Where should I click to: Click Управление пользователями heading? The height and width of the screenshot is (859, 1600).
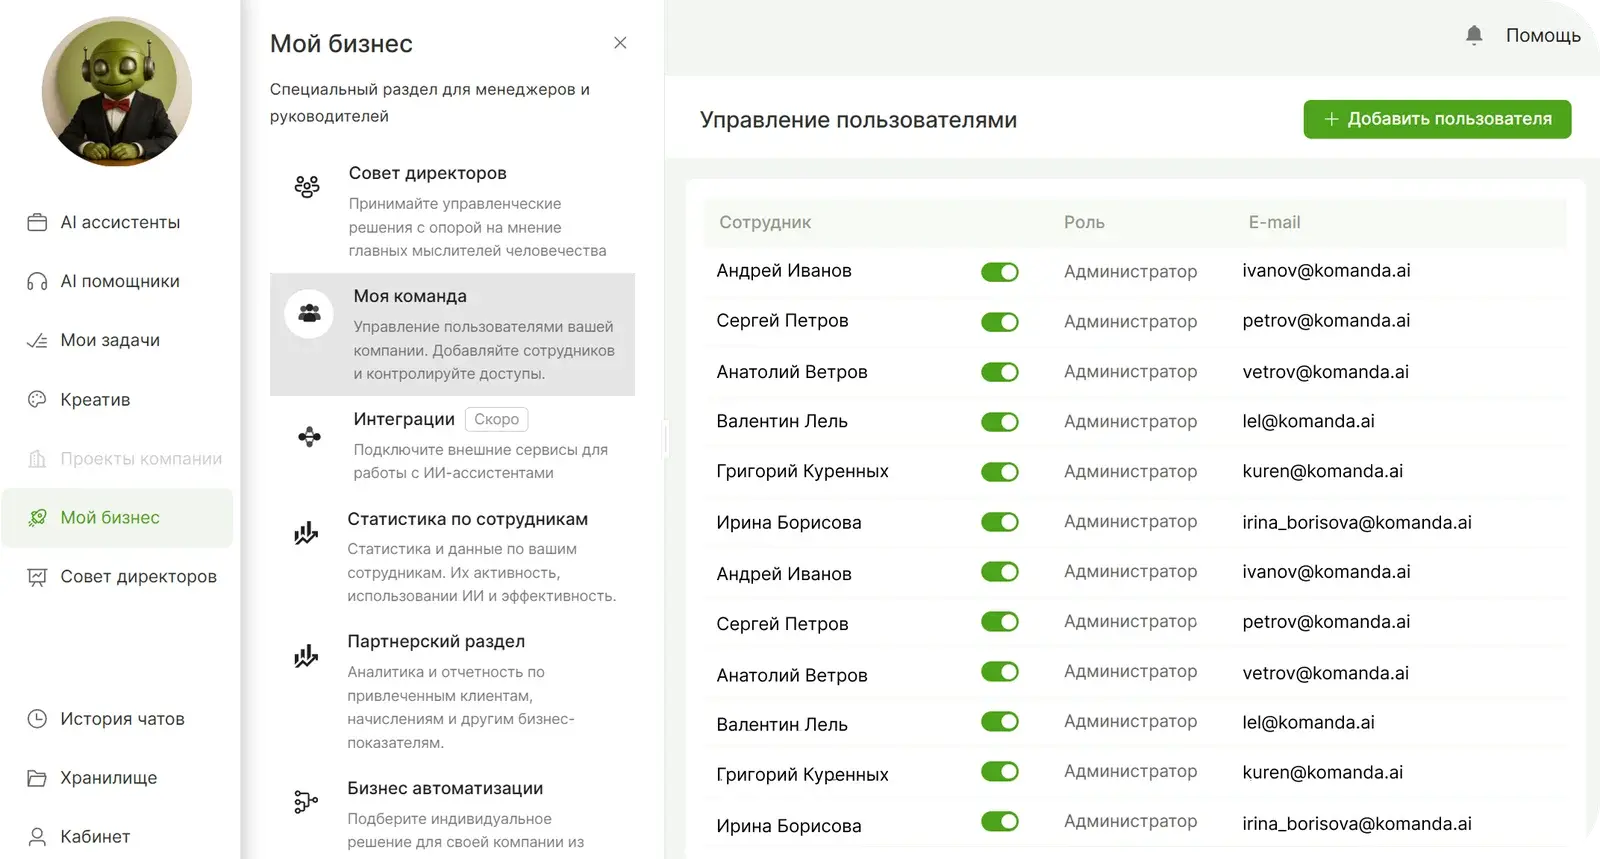coord(858,120)
